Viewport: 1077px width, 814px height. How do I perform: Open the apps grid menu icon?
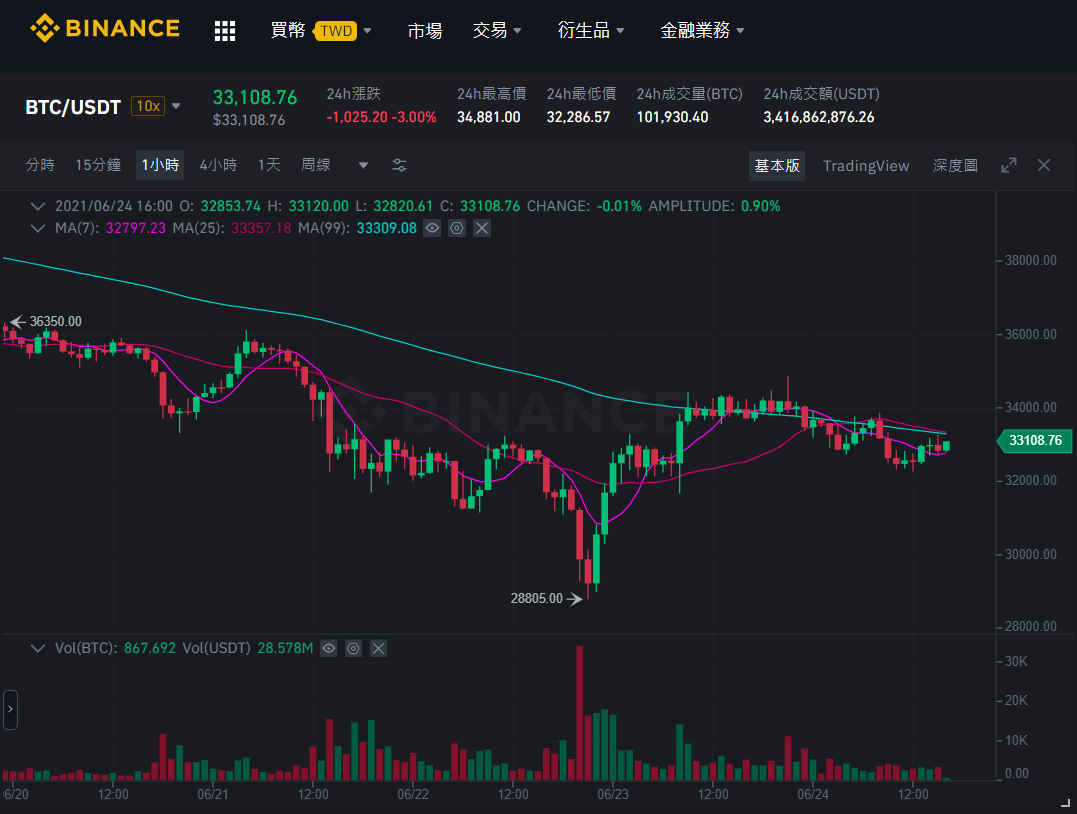pos(225,31)
